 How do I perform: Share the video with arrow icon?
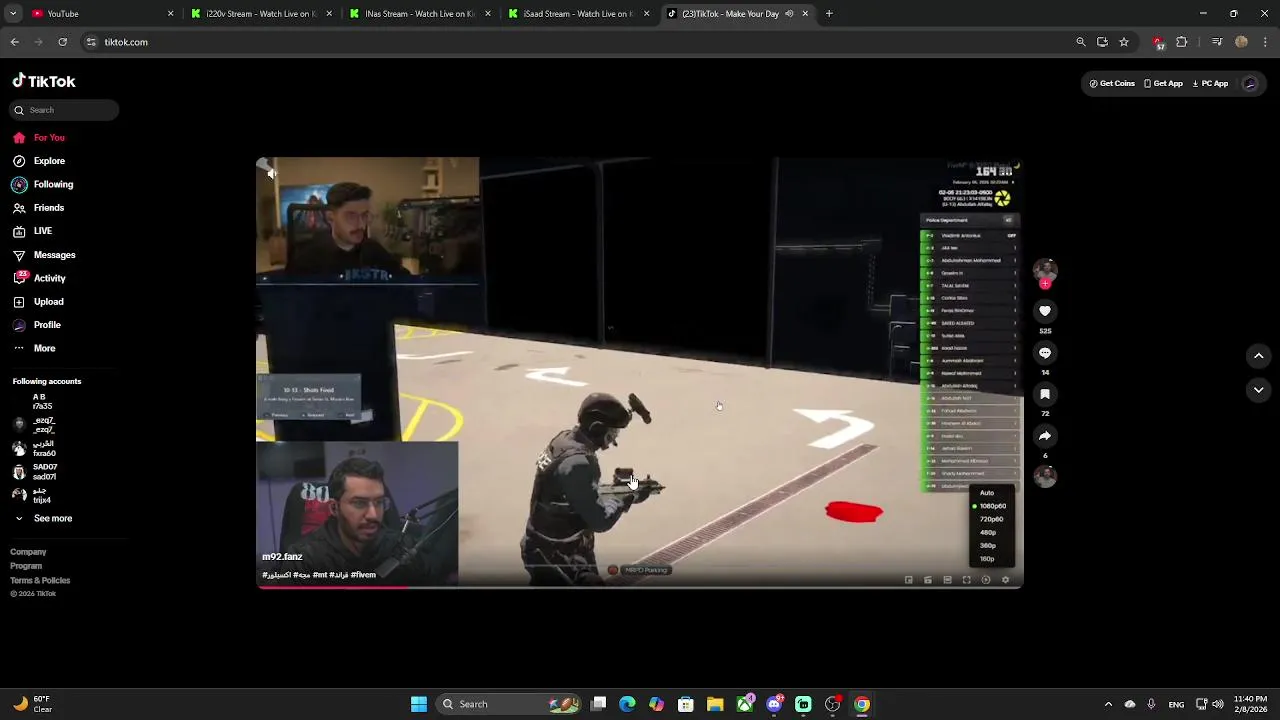[x=1045, y=436]
